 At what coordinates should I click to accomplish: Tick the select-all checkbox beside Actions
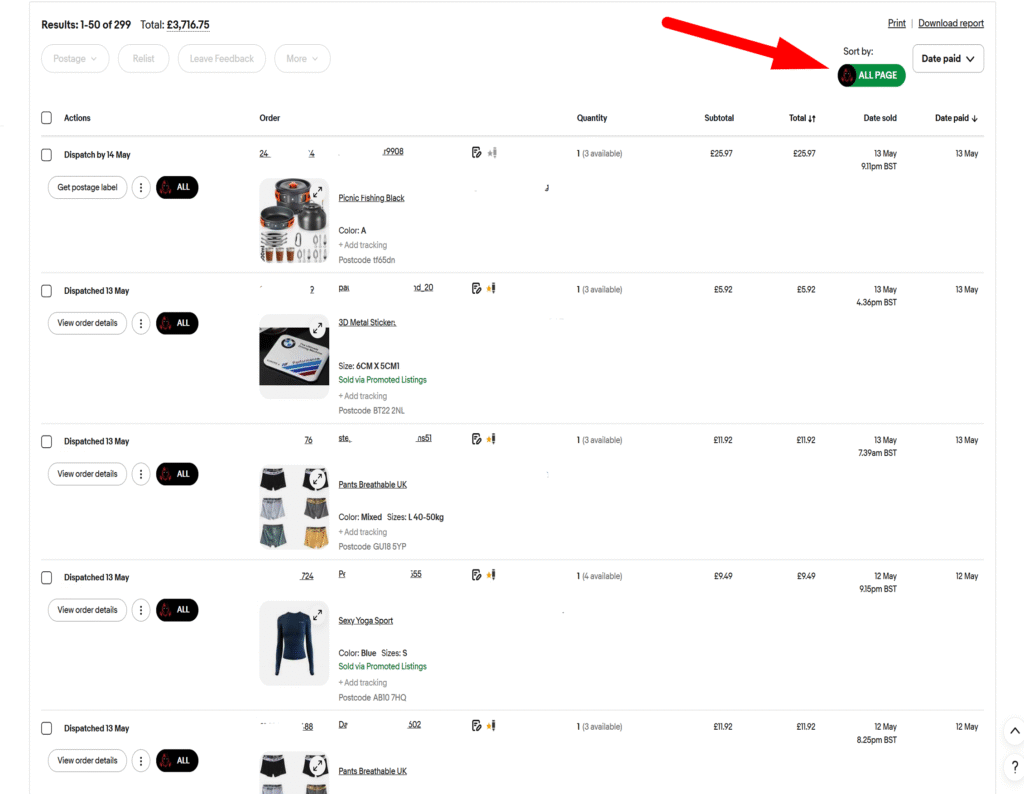pyautogui.click(x=46, y=118)
